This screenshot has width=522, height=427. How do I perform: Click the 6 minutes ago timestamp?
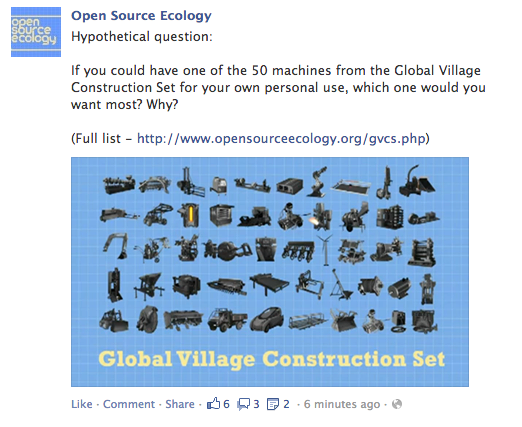coord(342,404)
